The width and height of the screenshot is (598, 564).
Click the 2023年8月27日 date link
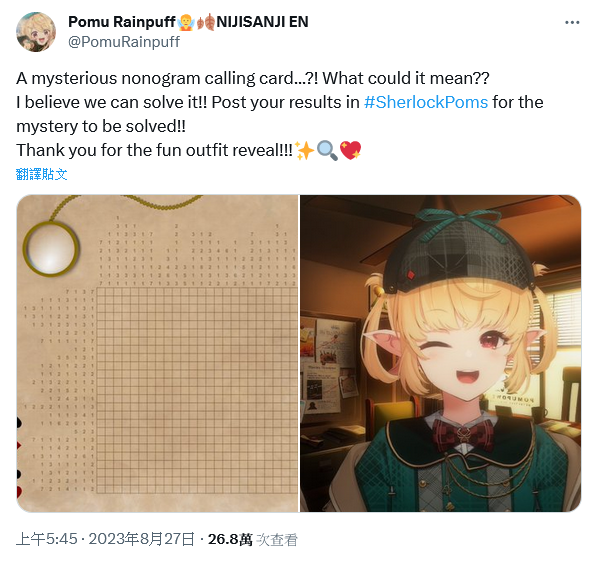point(141,539)
